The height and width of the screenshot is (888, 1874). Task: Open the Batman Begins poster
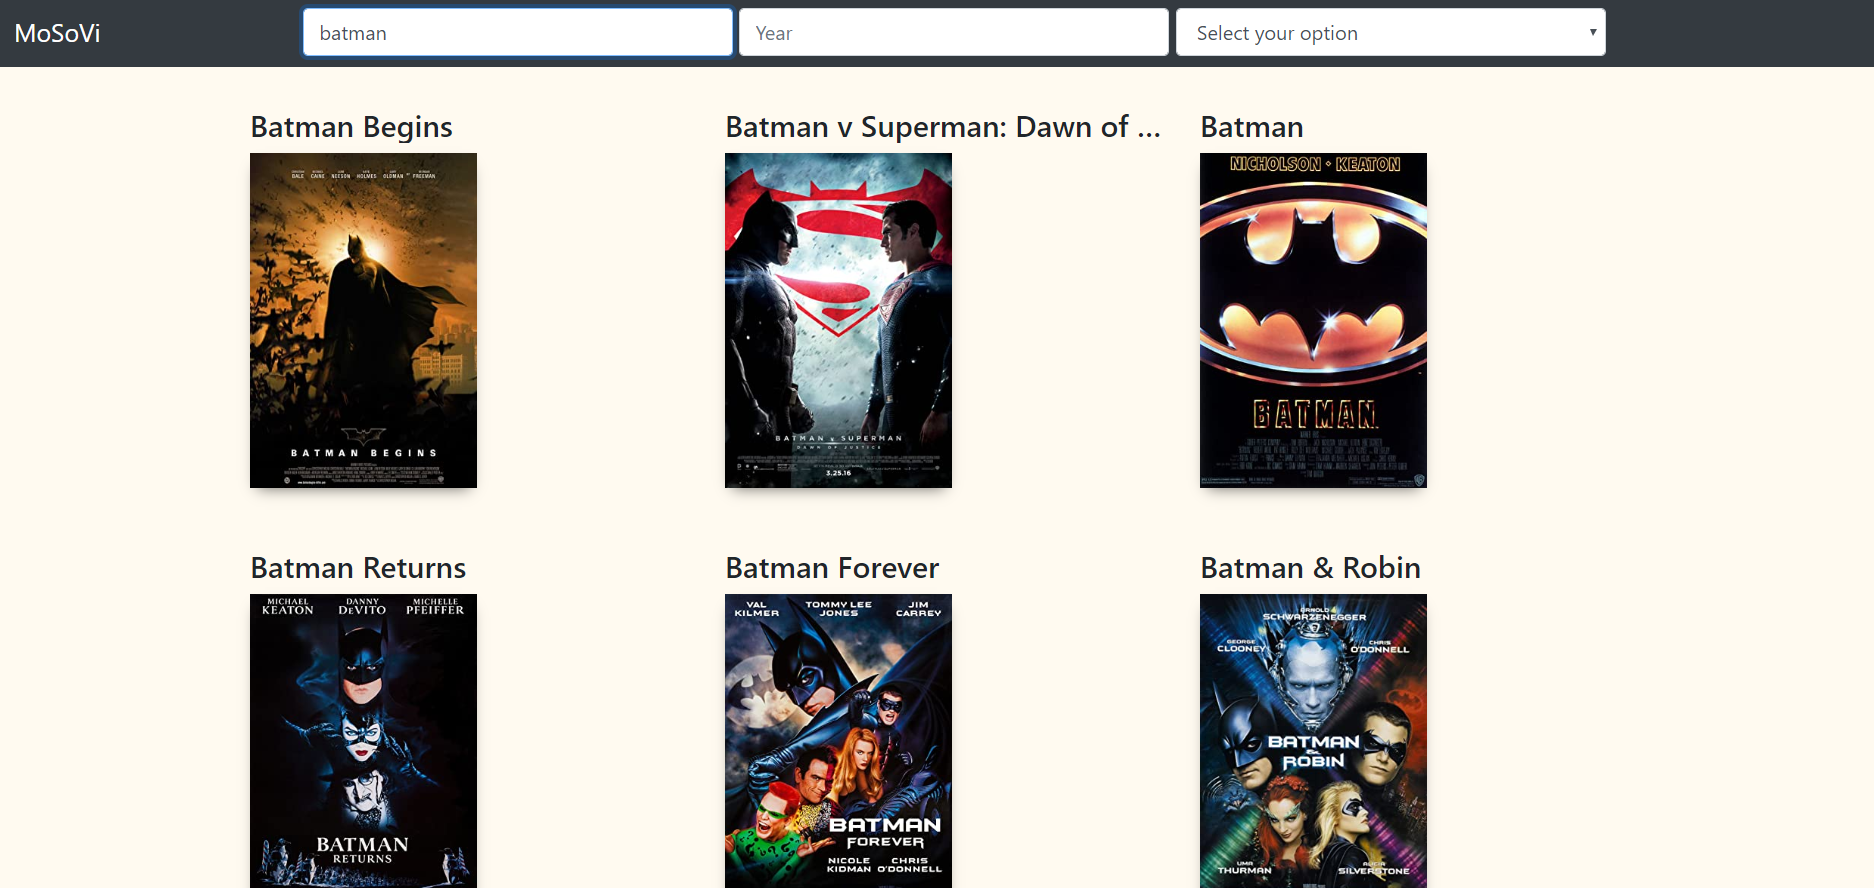[363, 320]
